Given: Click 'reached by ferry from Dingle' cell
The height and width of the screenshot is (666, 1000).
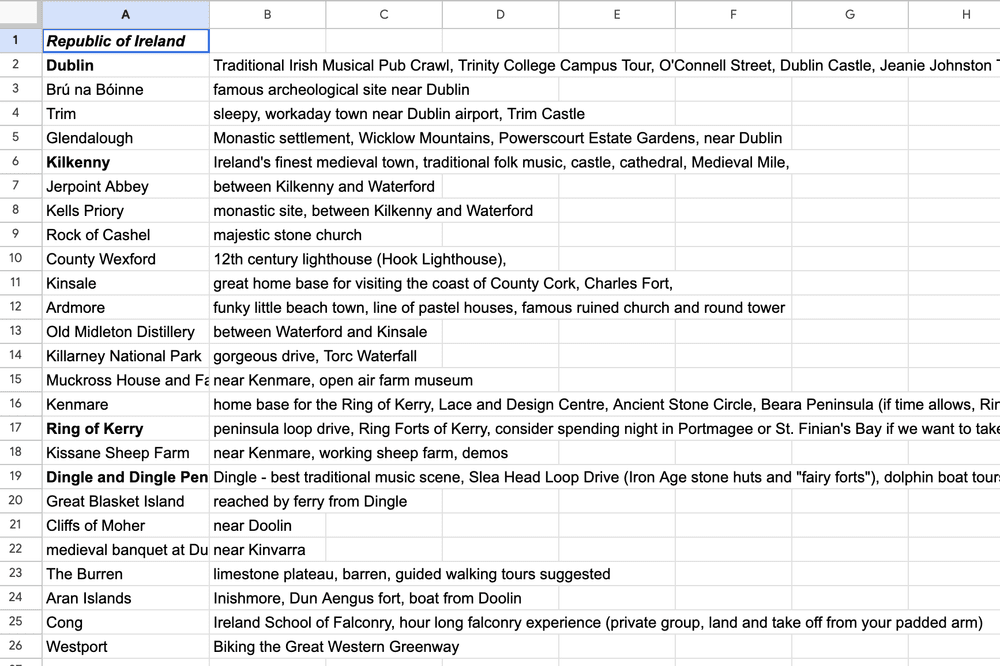Looking at the screenshot, I should point(267,501).
